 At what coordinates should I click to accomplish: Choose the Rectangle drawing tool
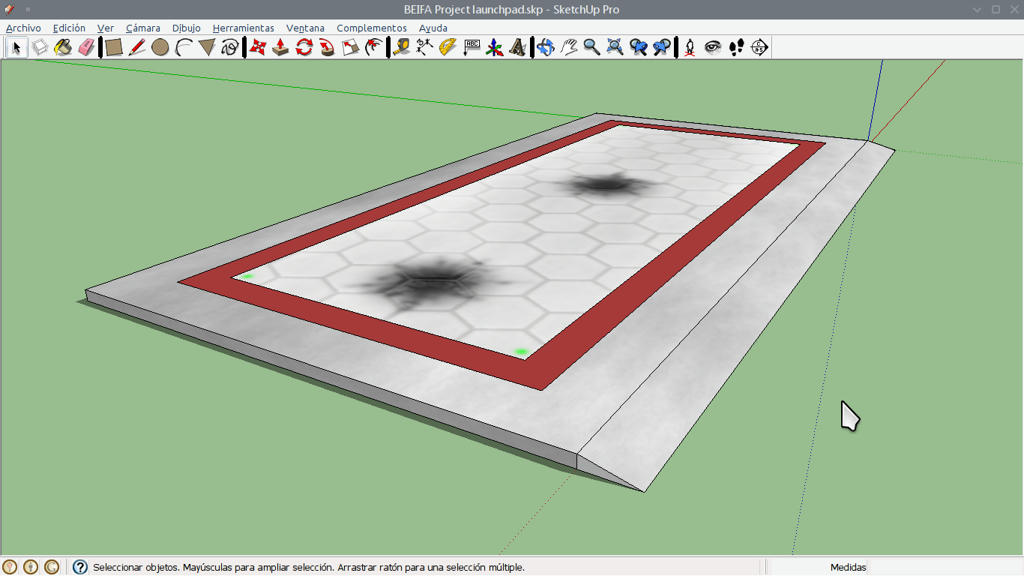pos(114,47)
